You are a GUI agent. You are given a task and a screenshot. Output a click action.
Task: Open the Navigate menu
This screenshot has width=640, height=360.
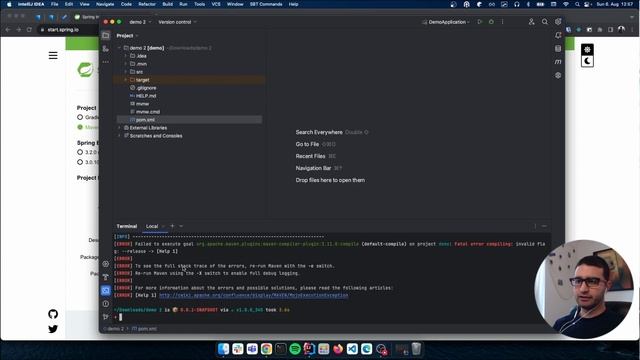105,4
